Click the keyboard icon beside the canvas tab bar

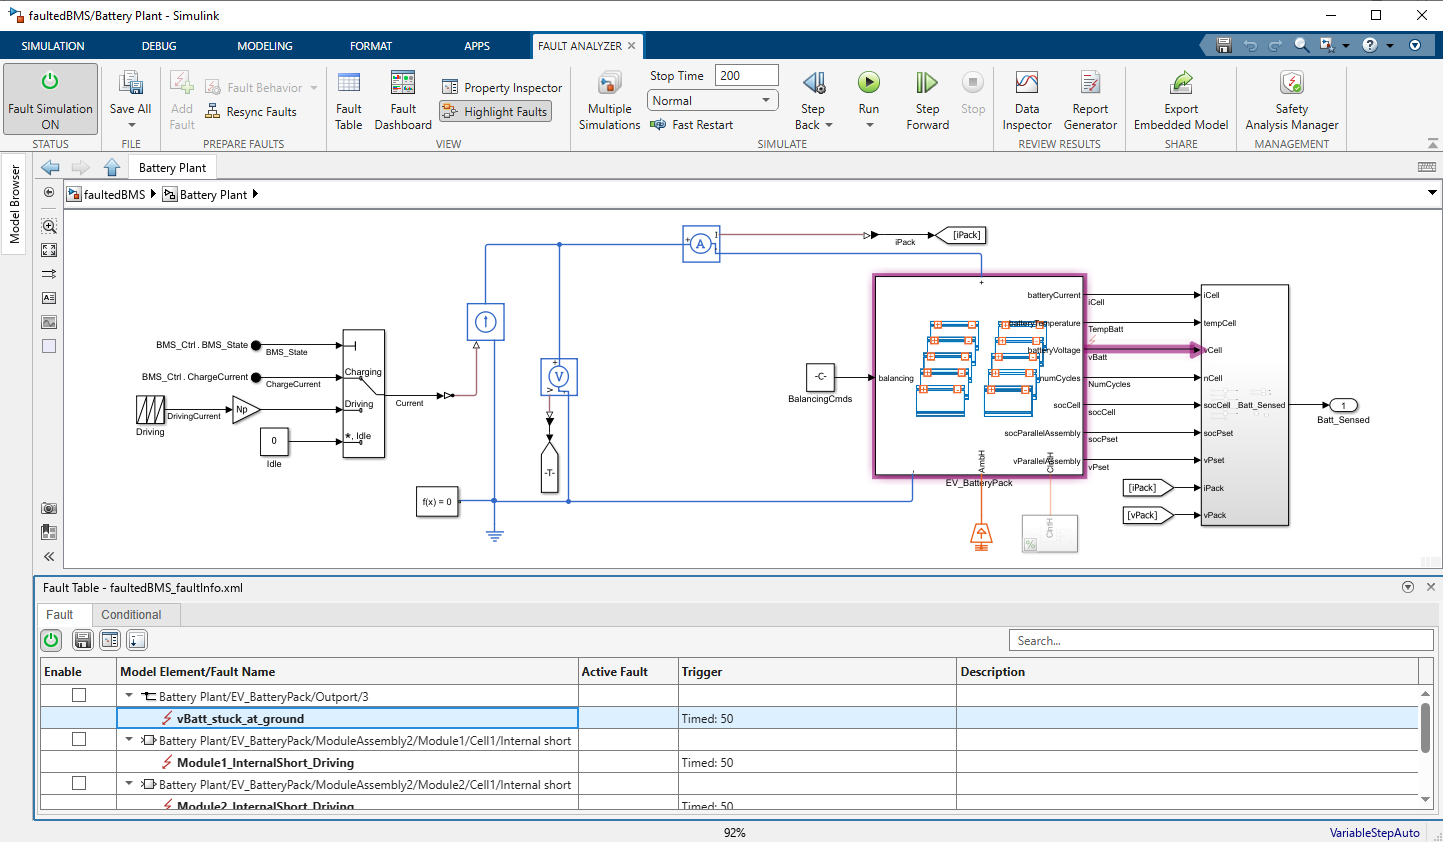[x=1427, y=167]
